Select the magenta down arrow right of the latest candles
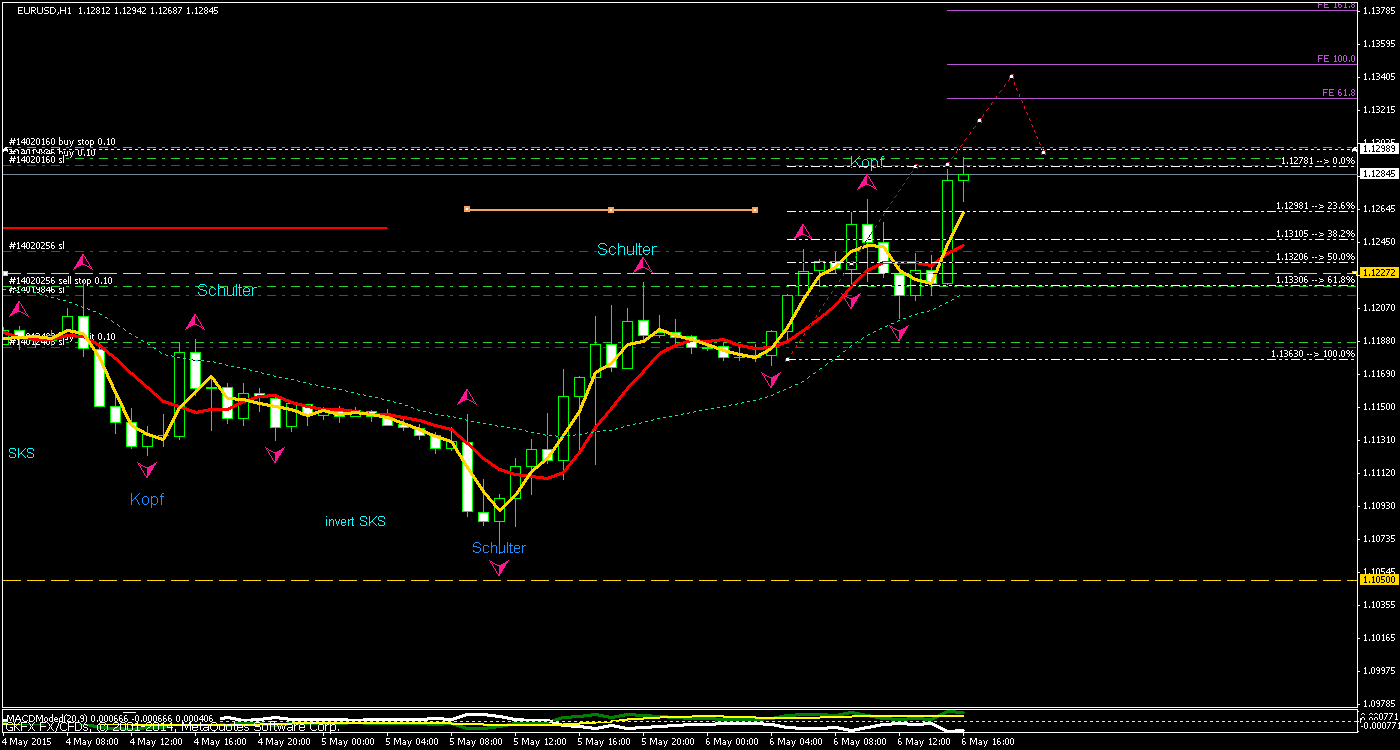 pyautogui.click(x=898, y=333)
